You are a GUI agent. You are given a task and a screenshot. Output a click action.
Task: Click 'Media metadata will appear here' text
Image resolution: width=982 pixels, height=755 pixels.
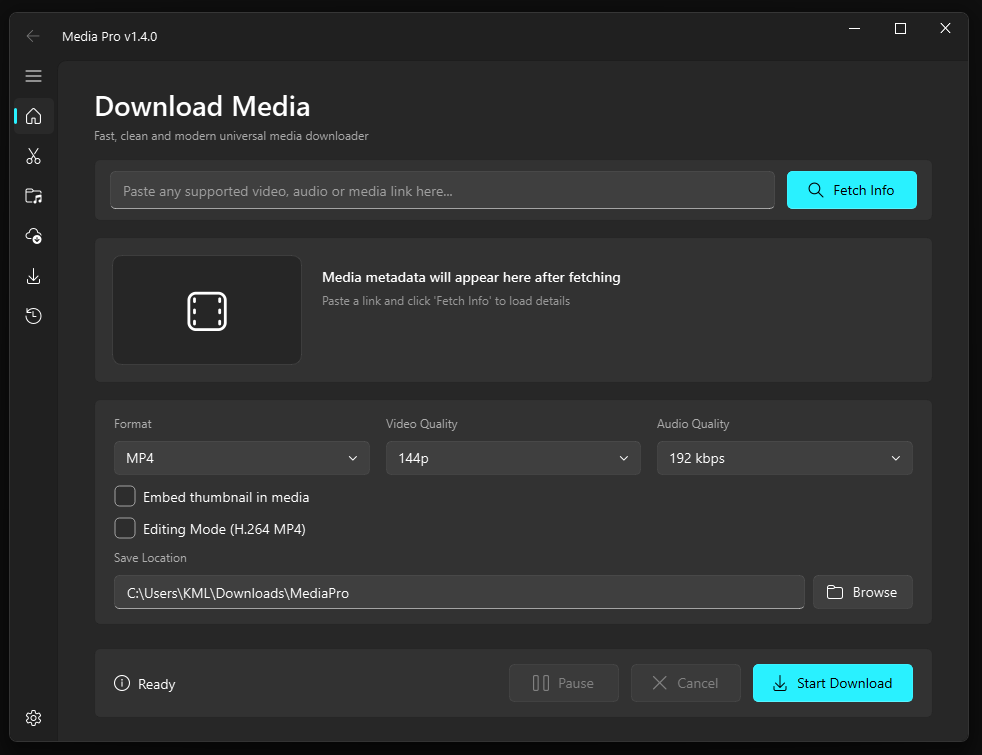click(x=471, y=277)
